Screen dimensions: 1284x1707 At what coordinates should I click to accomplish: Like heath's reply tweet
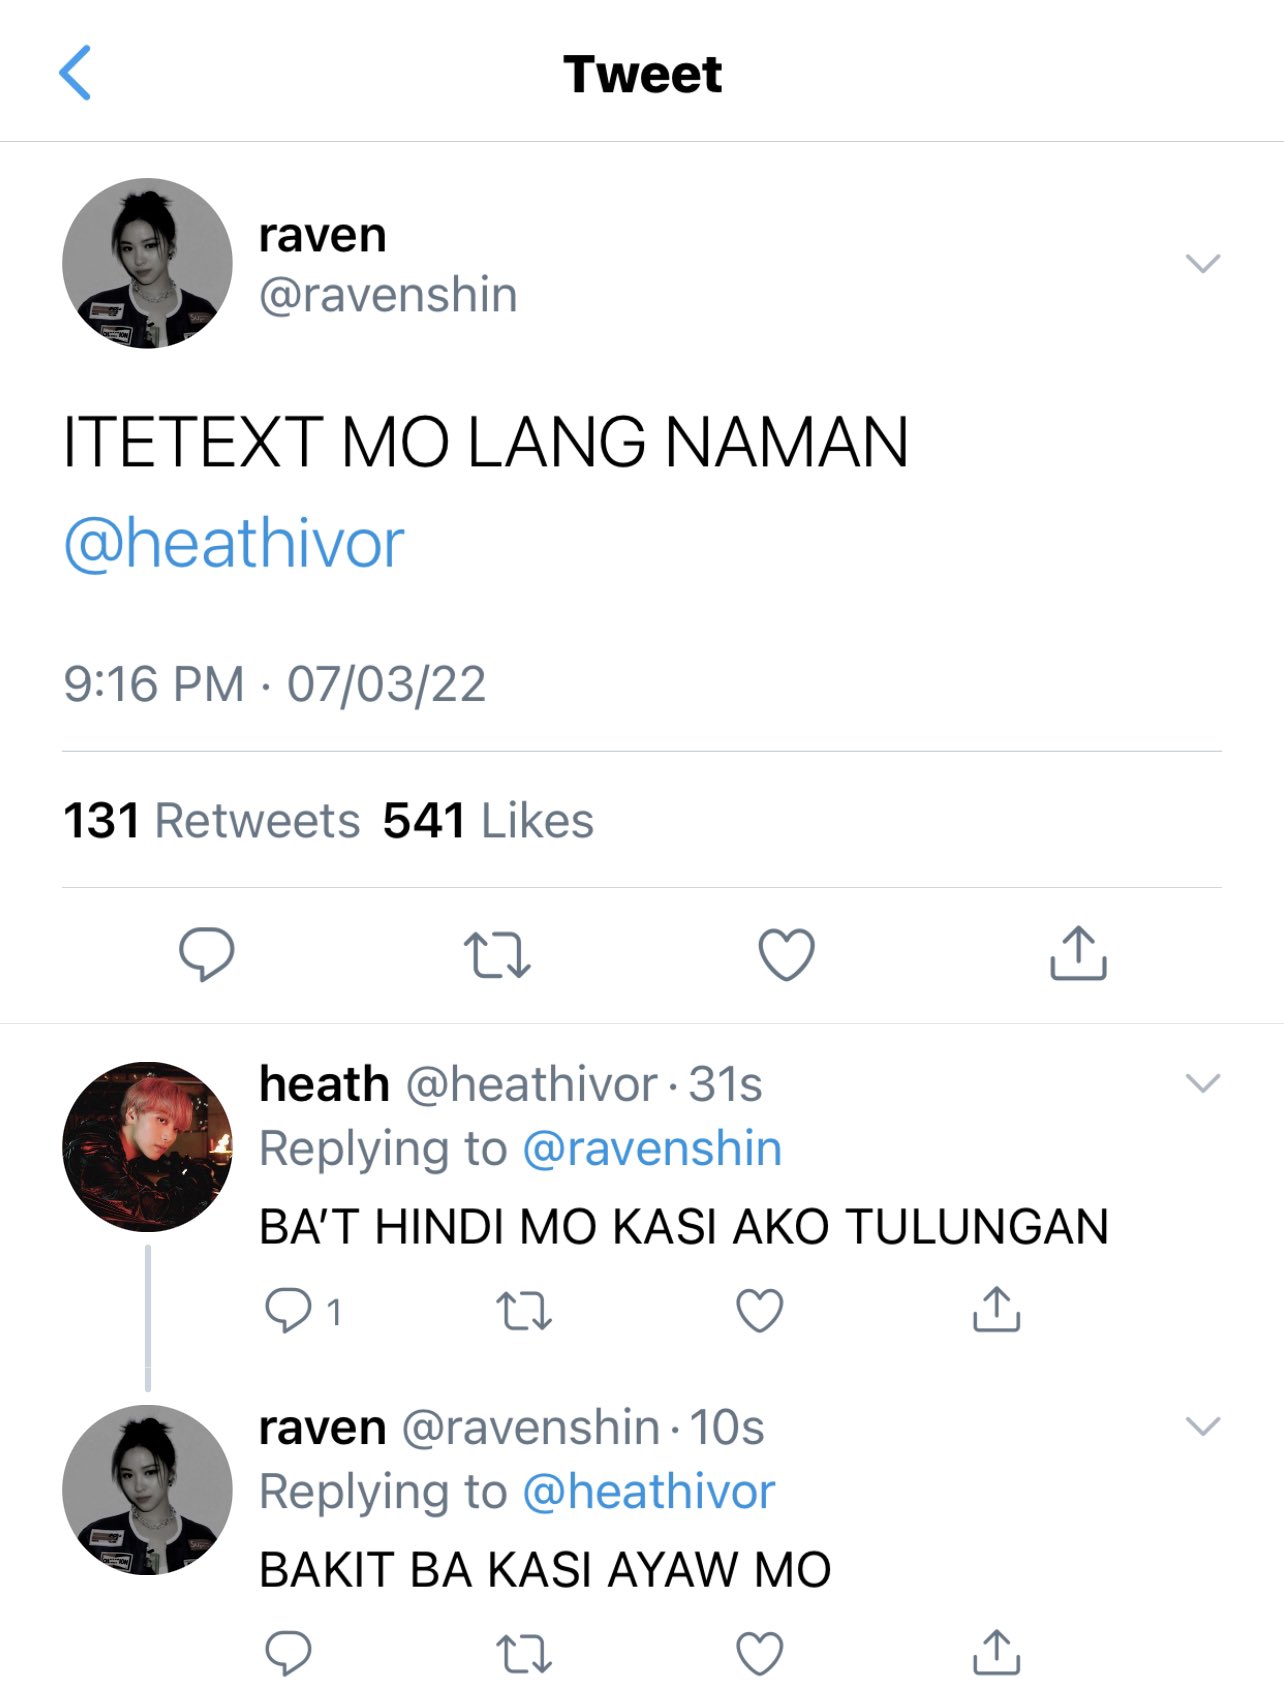[x=760, y=1310]
